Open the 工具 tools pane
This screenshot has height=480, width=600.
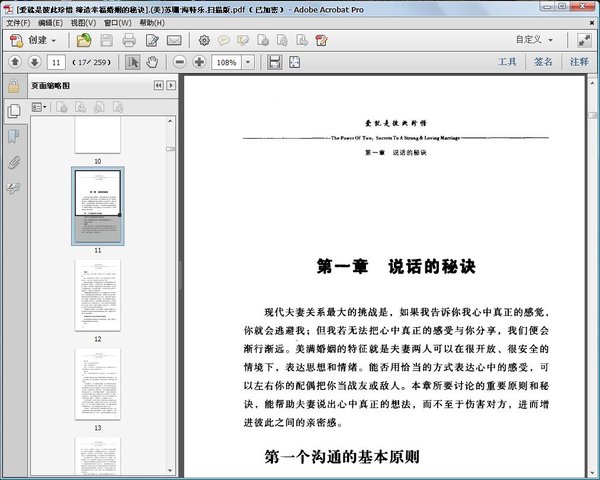(x=507, y=62)
